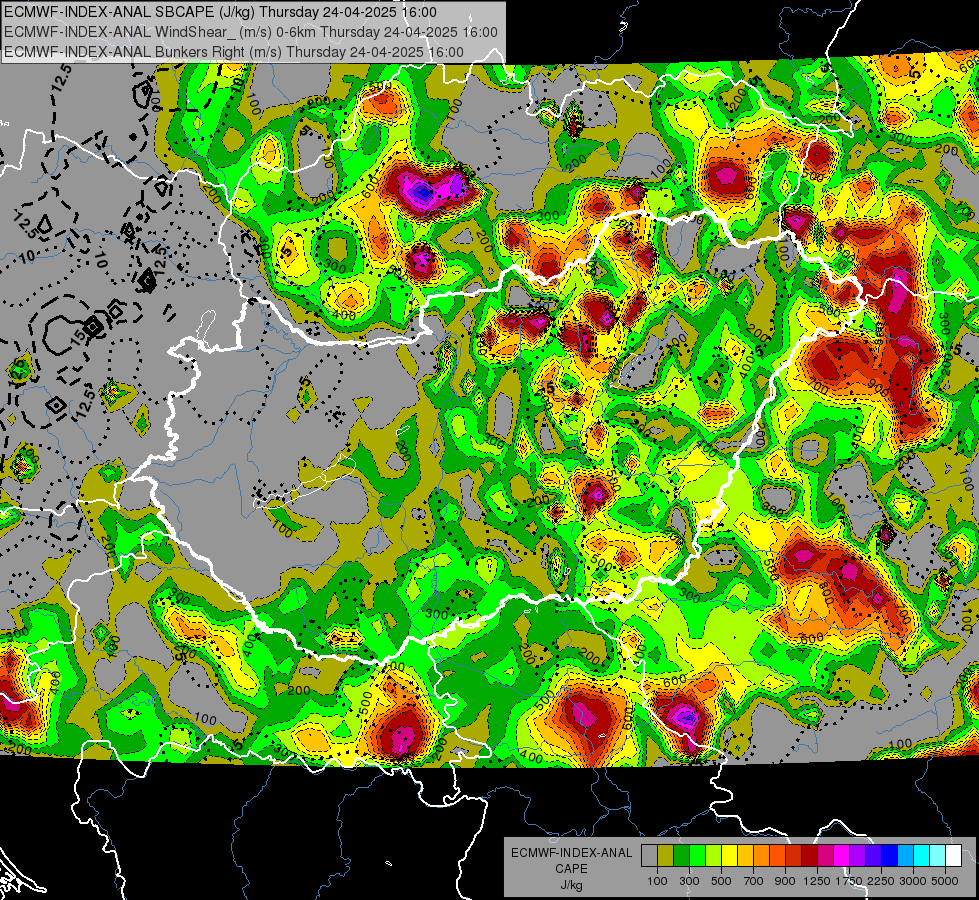This screenshot has height=900, width=979.
Task: Click the J/kg legend unit
Action: coord(571,885)
